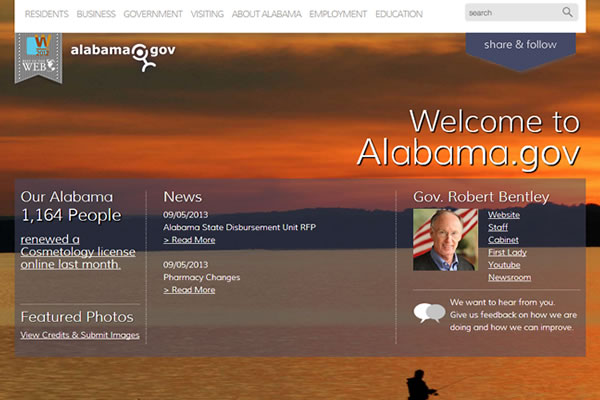Click the Gov. Robert Bentley heading
Viewport: 600px width, 400px height.
[x=481, y=197]
